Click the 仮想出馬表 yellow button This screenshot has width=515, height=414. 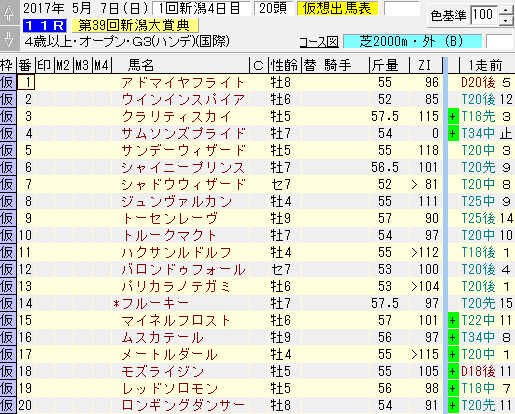337,9
